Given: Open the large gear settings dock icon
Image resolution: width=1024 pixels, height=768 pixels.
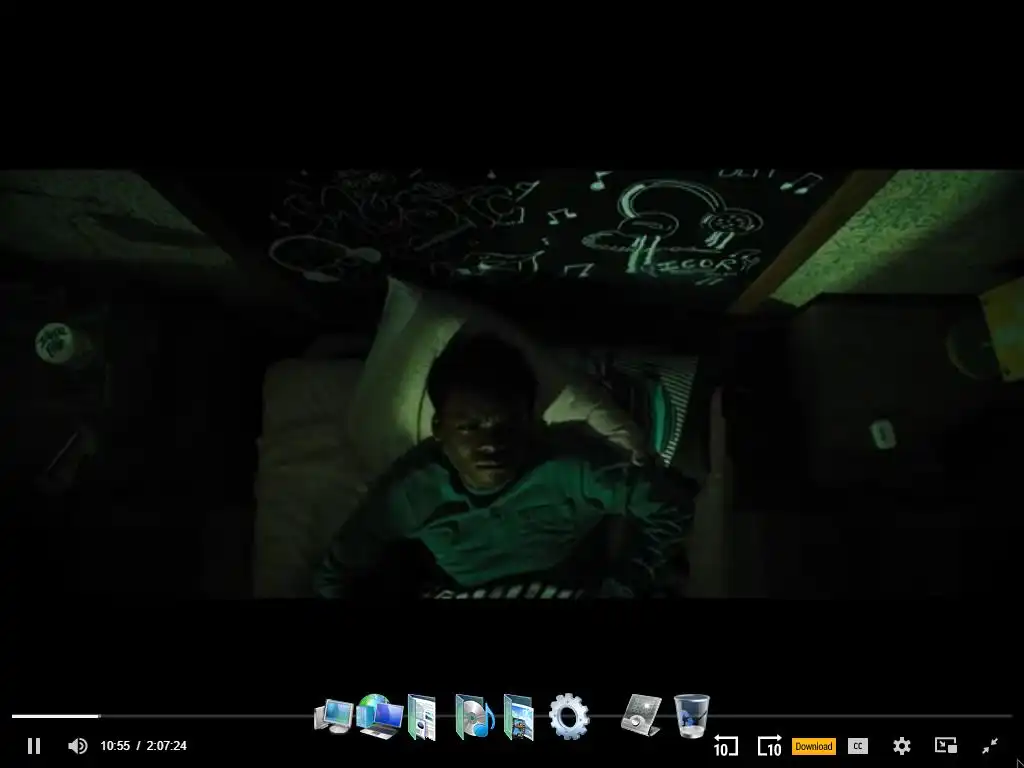Looking at the screenshot, I should point(569,716).
